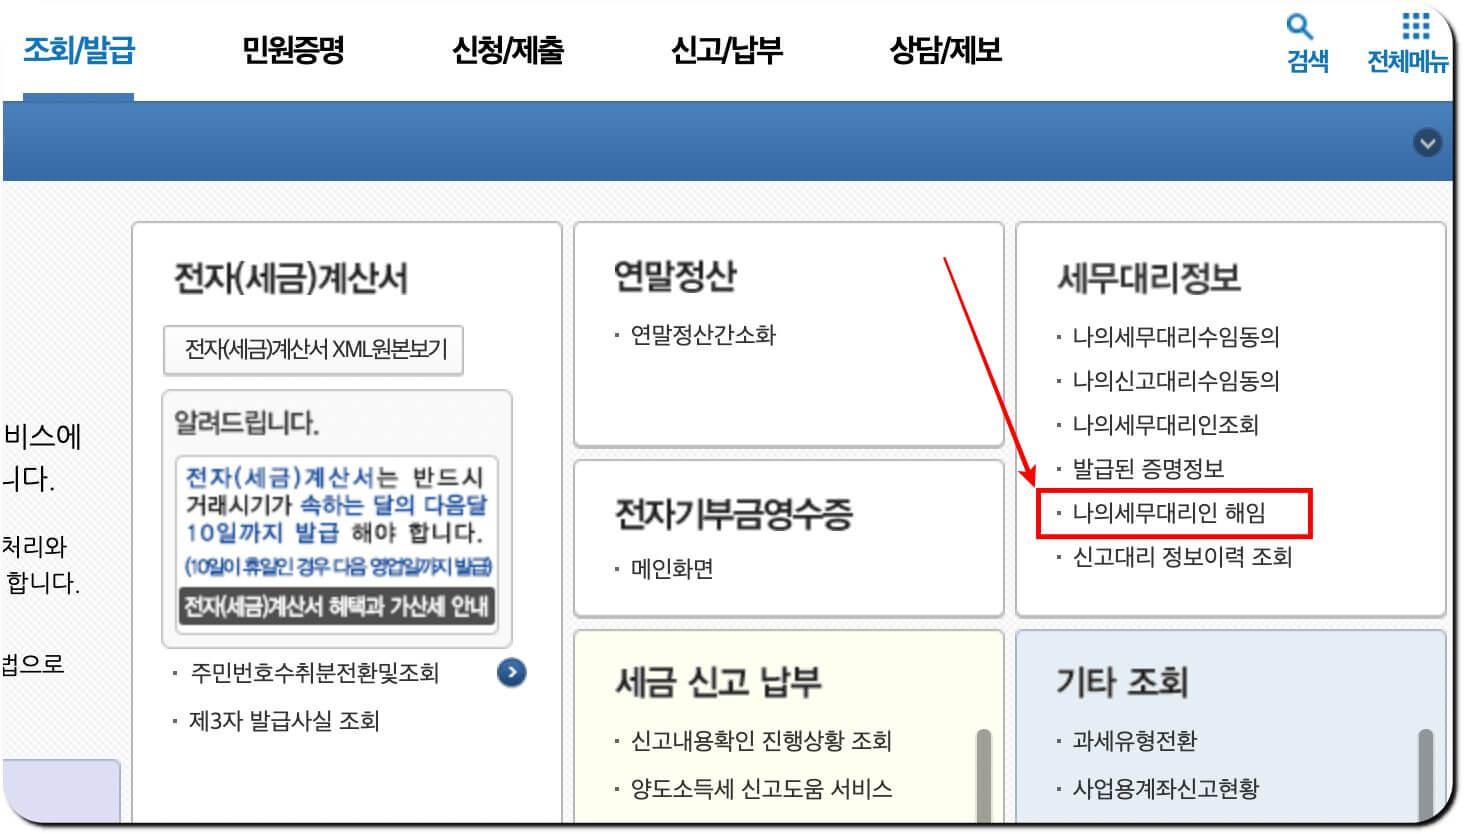Click the 전자(세금)계산서 혜택과 가산세 안내 banner
Screen dimensions: 1464x834
(336, 606)
